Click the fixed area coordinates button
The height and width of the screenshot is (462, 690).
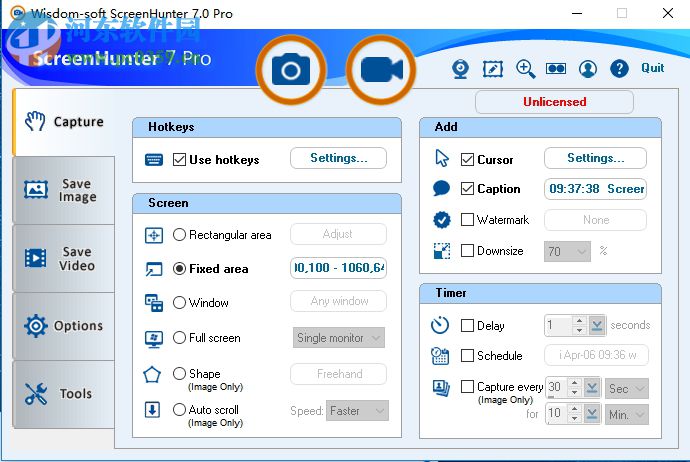coord(338,268)
